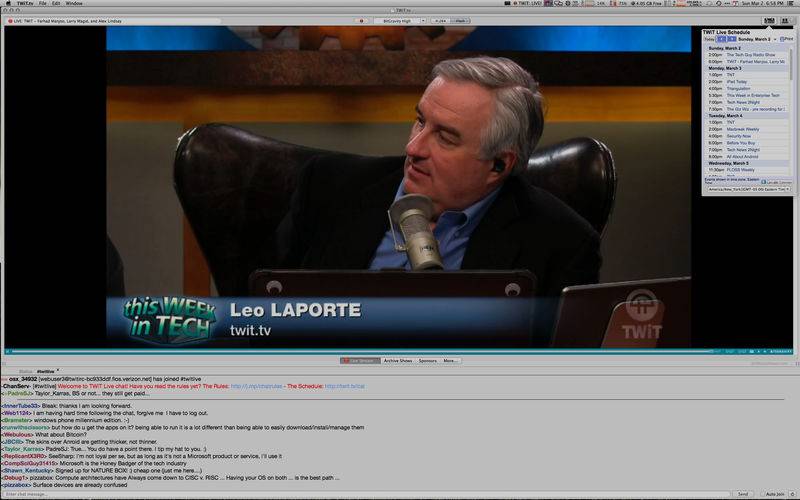Click the pizzabox username in chat

pyautogui.click(x=16, y=485)
